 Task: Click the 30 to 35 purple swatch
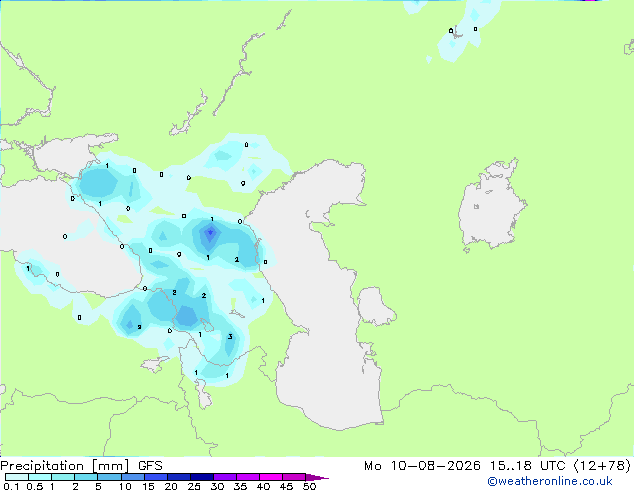pos(224,477)
